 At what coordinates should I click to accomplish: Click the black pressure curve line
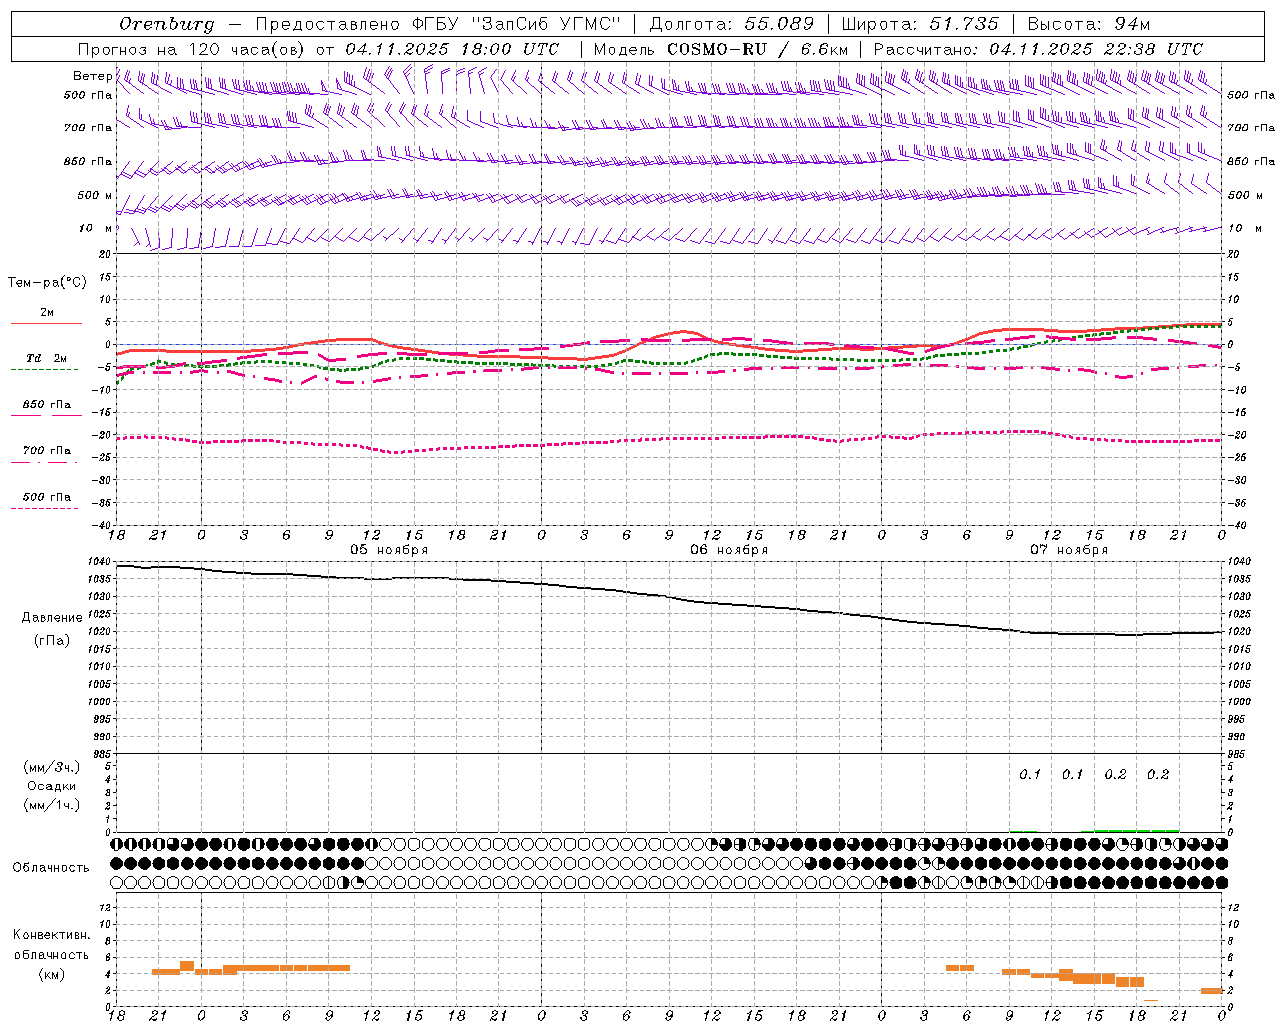(670, 600)
